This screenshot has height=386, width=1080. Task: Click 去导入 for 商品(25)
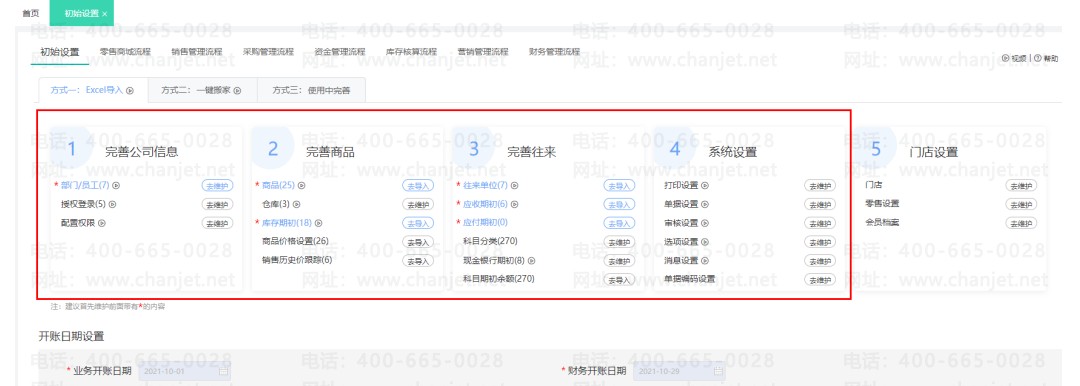pos(418,186)
